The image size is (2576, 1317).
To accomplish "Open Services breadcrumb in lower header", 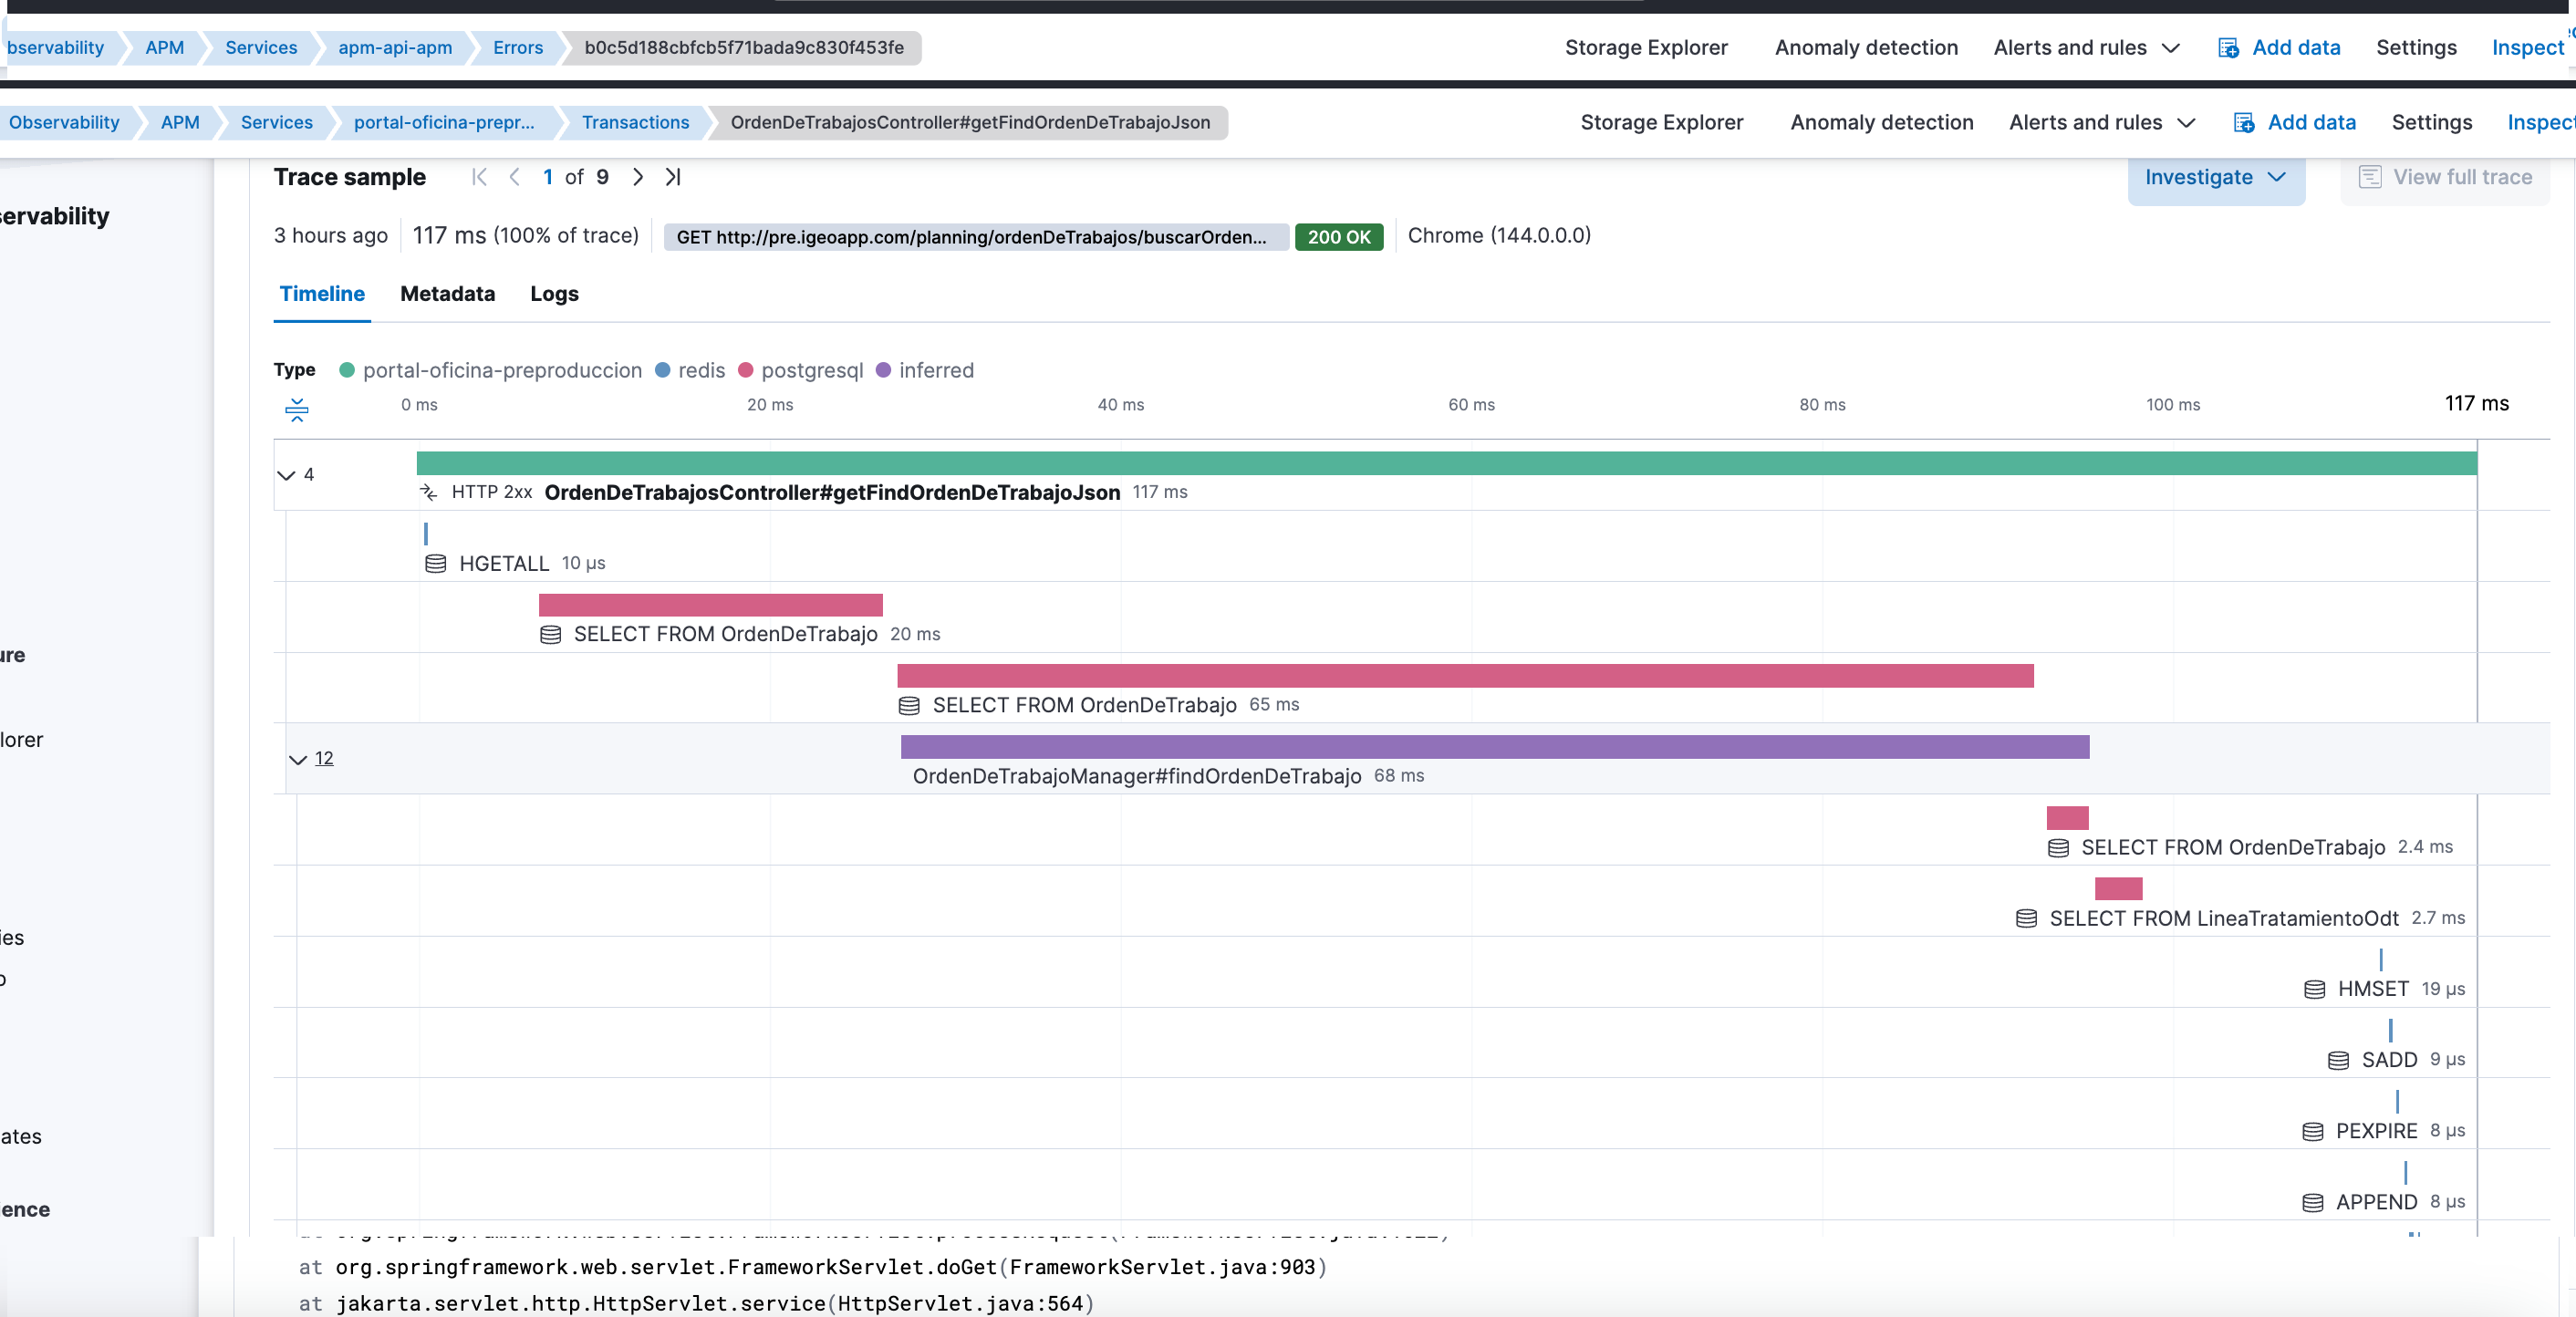I will click(276, 123).
